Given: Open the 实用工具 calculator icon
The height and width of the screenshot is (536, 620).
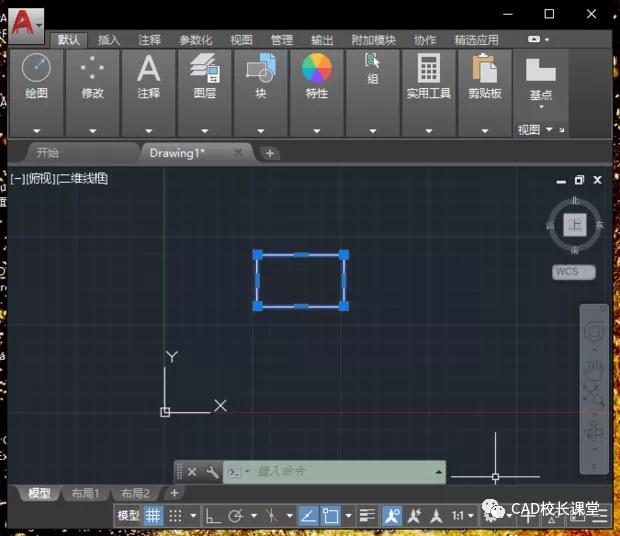Looking at the screenshot, I should pyautogui.click(x=429, y=69).
